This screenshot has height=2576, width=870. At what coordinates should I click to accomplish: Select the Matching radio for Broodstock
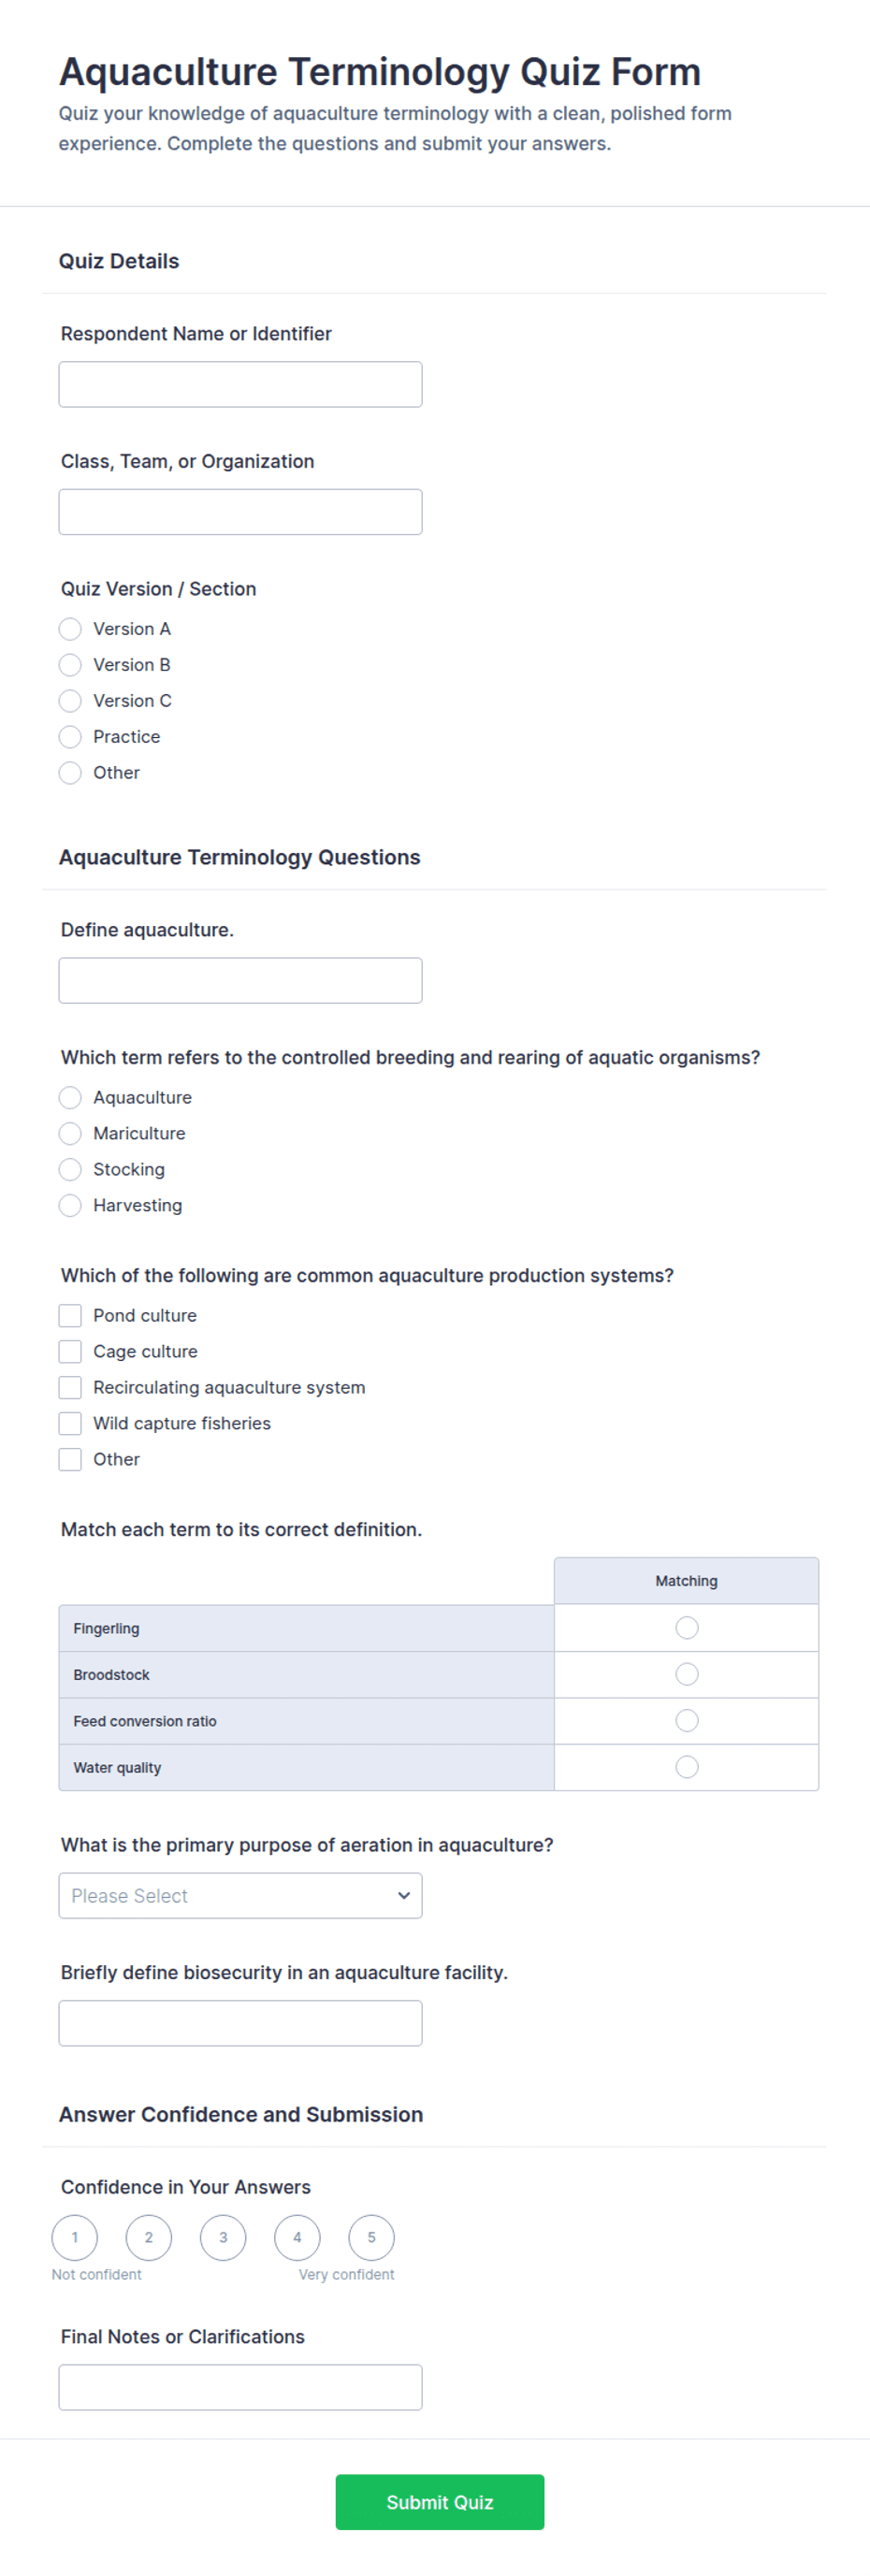click(x=687, y=1674)
